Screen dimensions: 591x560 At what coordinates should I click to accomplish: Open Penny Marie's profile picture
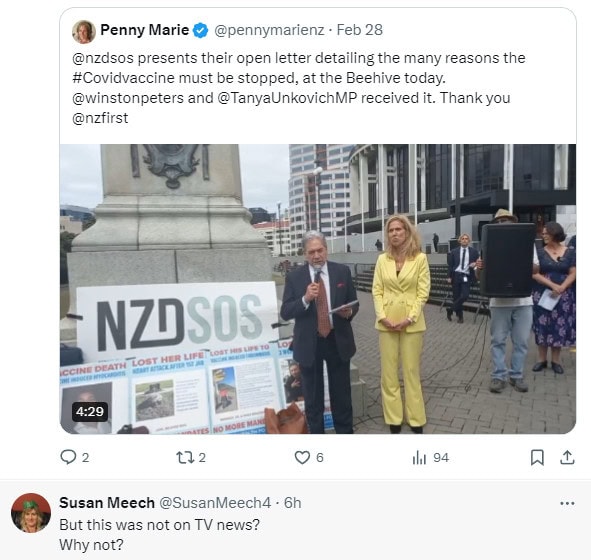(x=84, y=32)
